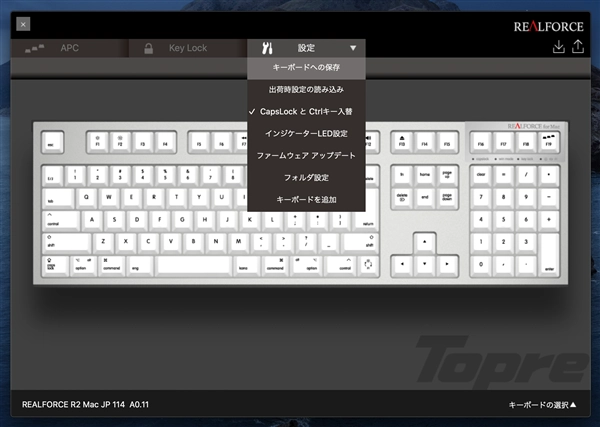Select the esc key on the keyboard
The image size is (600, 427).
tap(52, 142)
